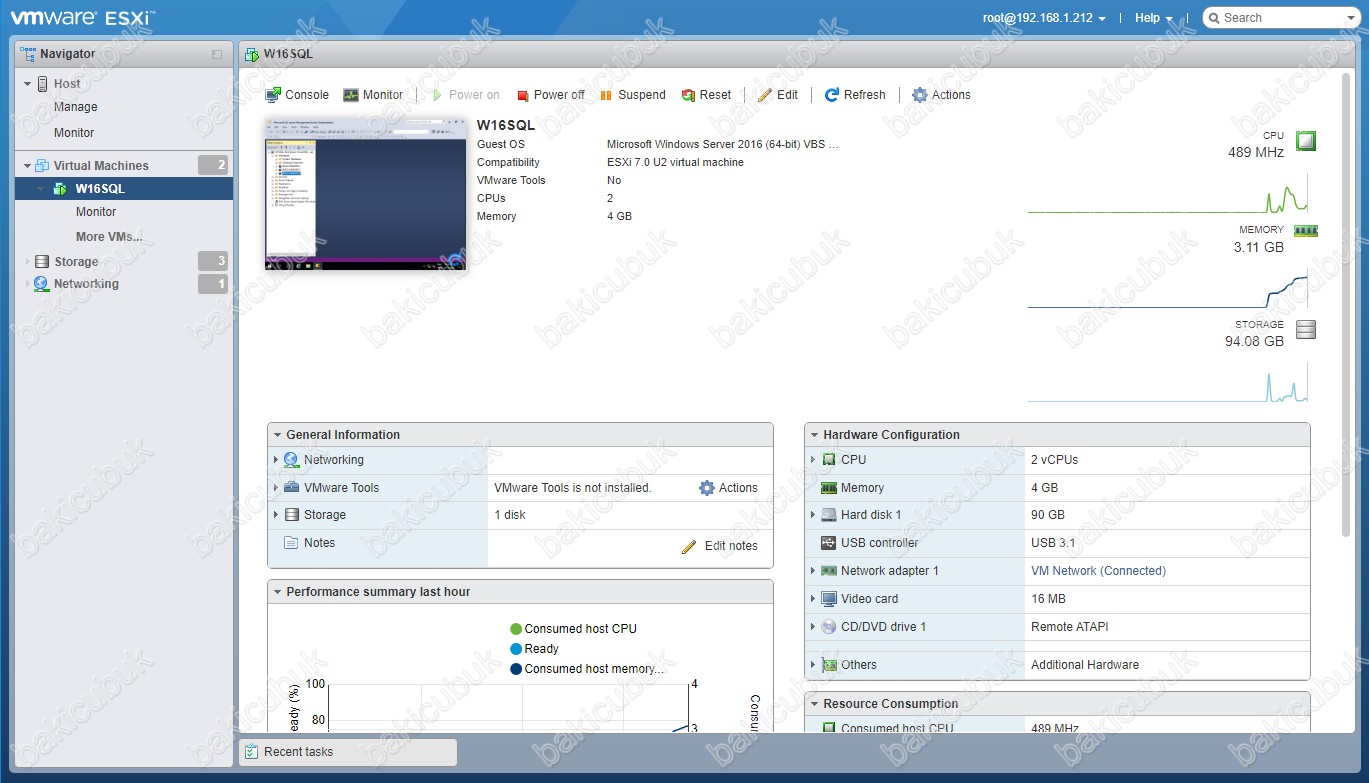
Task: Click the Storage icon in General Information
Action: point(292,515)
